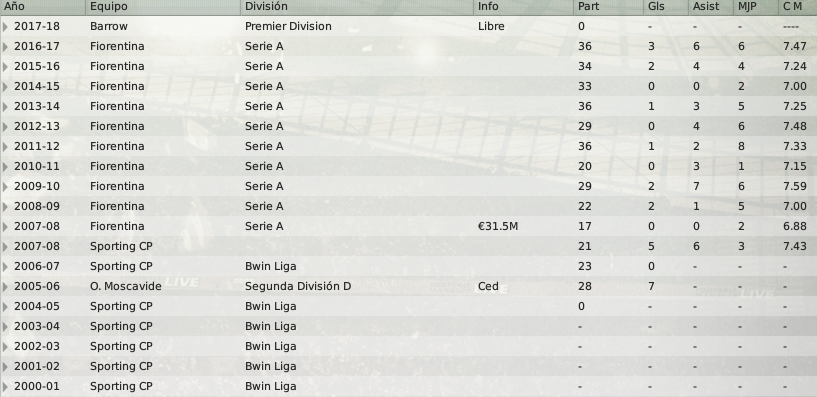
Task: Open Segunda División D competition link
Action: click(x=298, y=287)
